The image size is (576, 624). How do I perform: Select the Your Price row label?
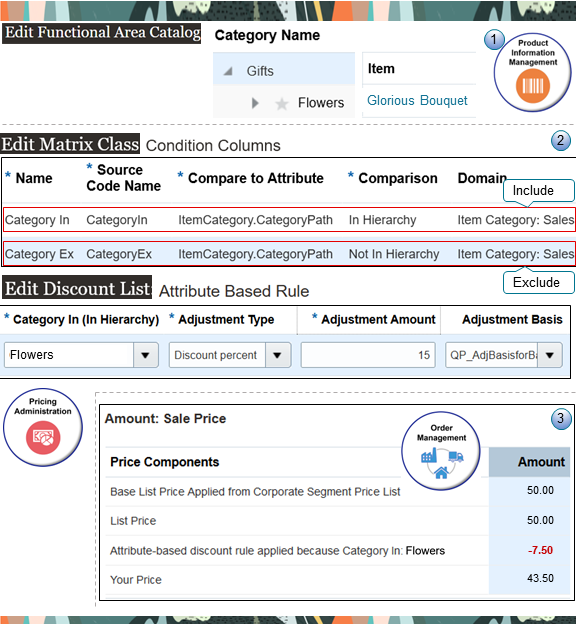(136, 579)
